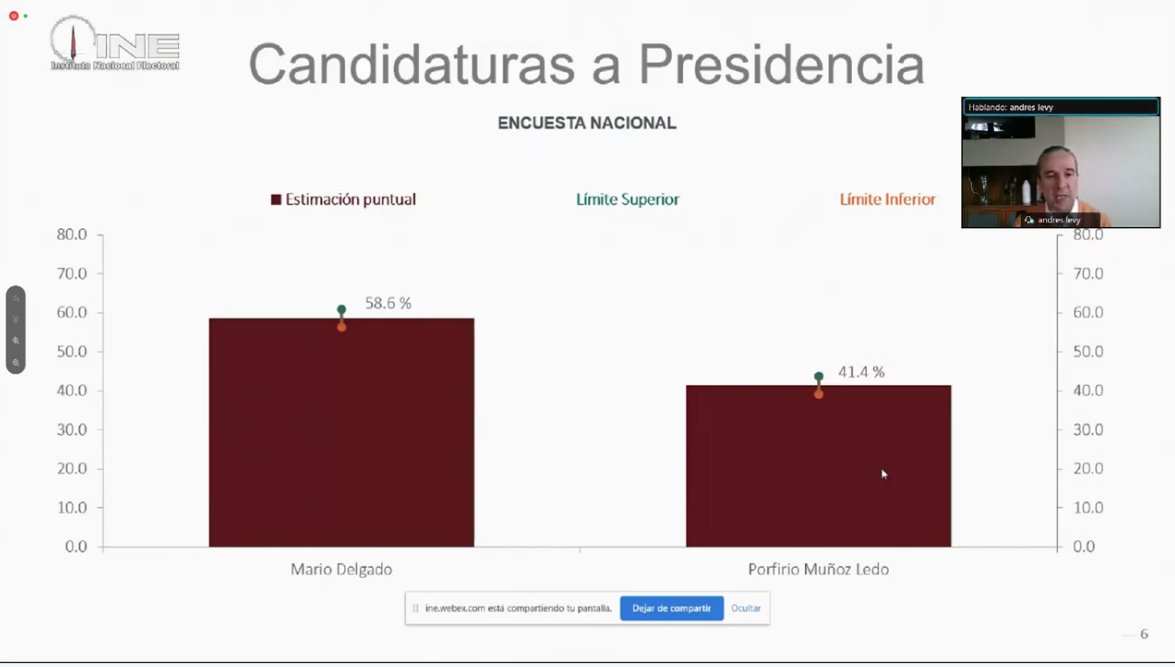The width and height of the screenshot is (1175, 667).
Task: Stop sharing with Dejar de compartir
Action: (x=671, y=608)
